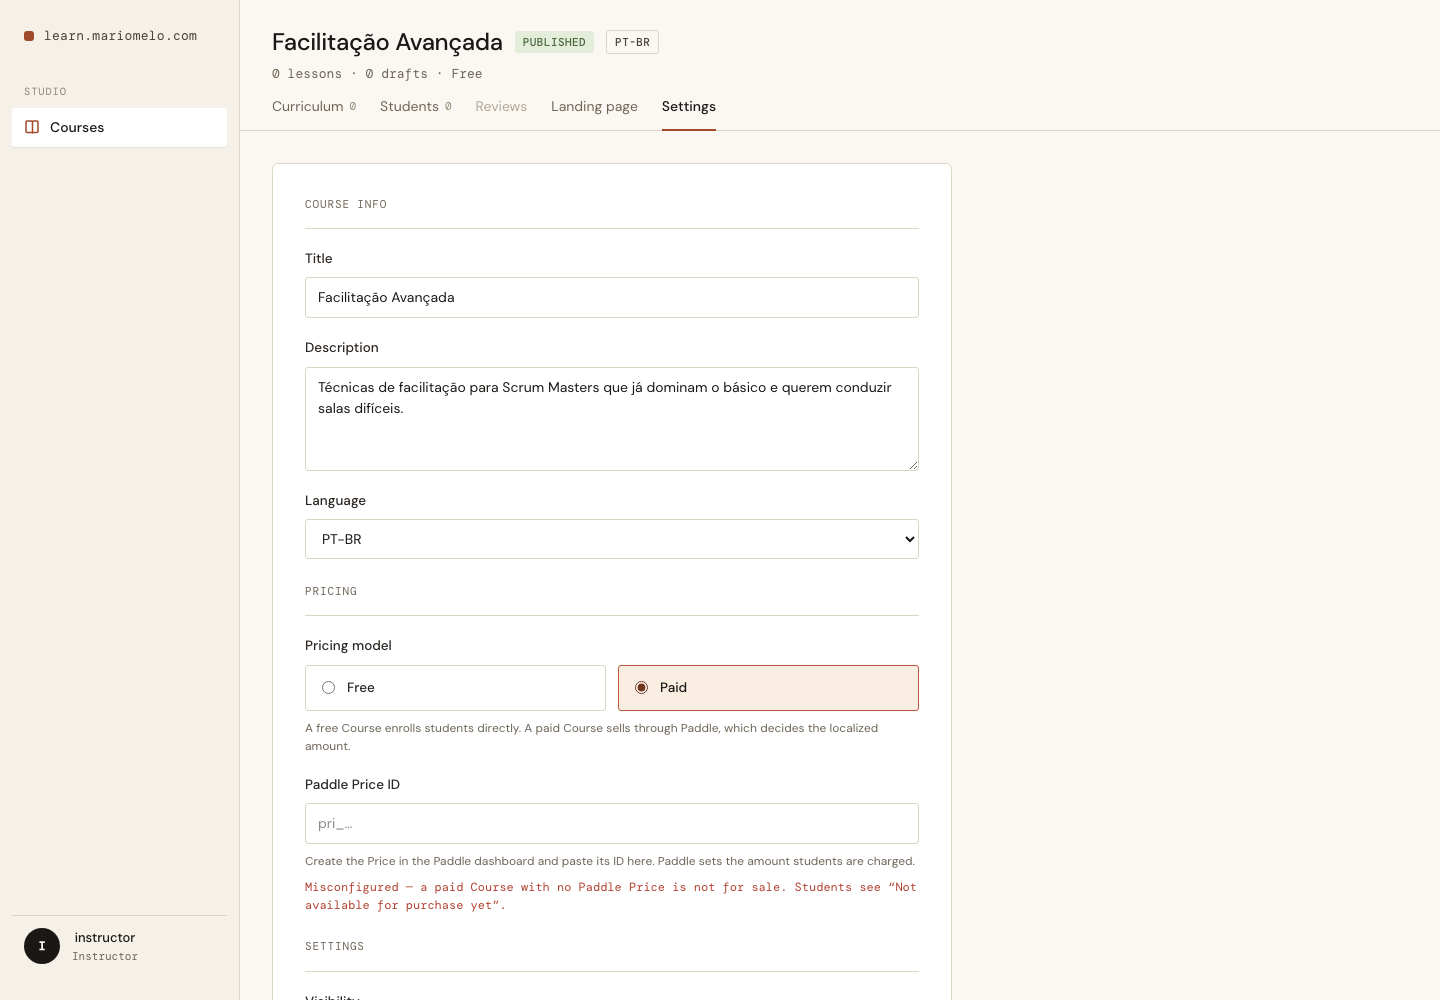1440x1000 pixels.
Task: Click the '0 lessons · 0 drafts · Free' summary
Action: pos(377,74)
